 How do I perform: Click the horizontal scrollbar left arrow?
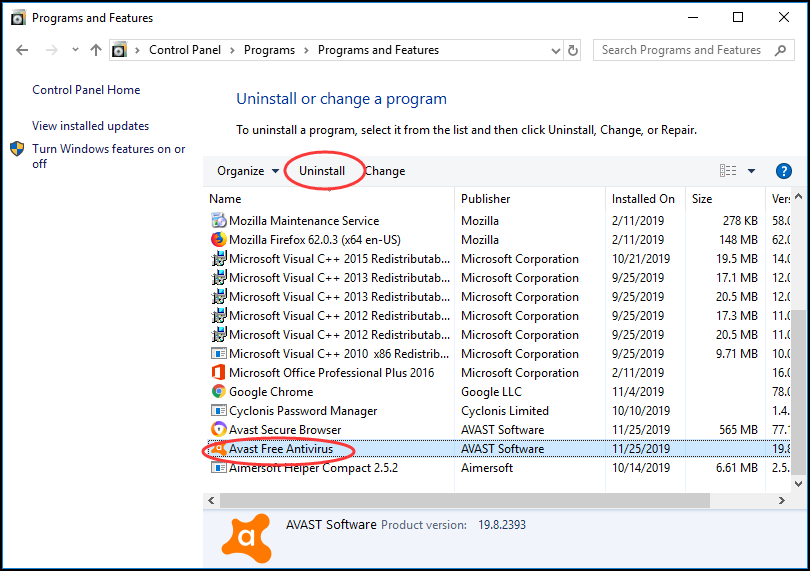click(211, 500)
